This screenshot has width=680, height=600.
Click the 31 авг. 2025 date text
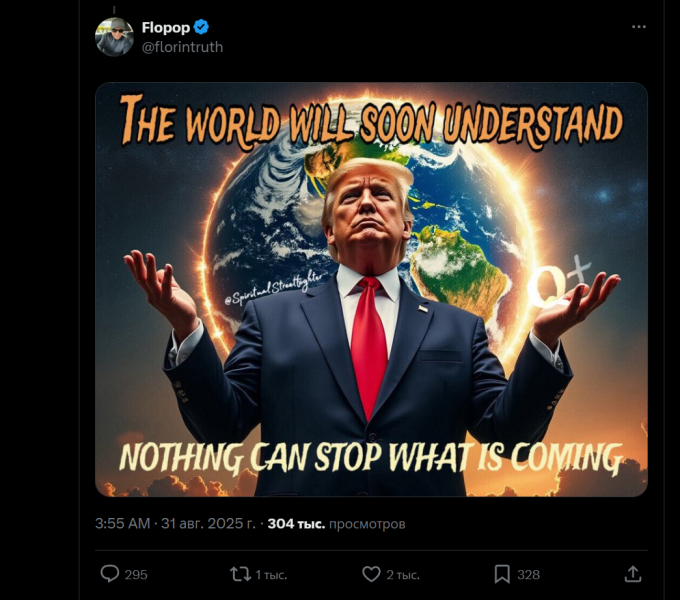tap(209, 524)
